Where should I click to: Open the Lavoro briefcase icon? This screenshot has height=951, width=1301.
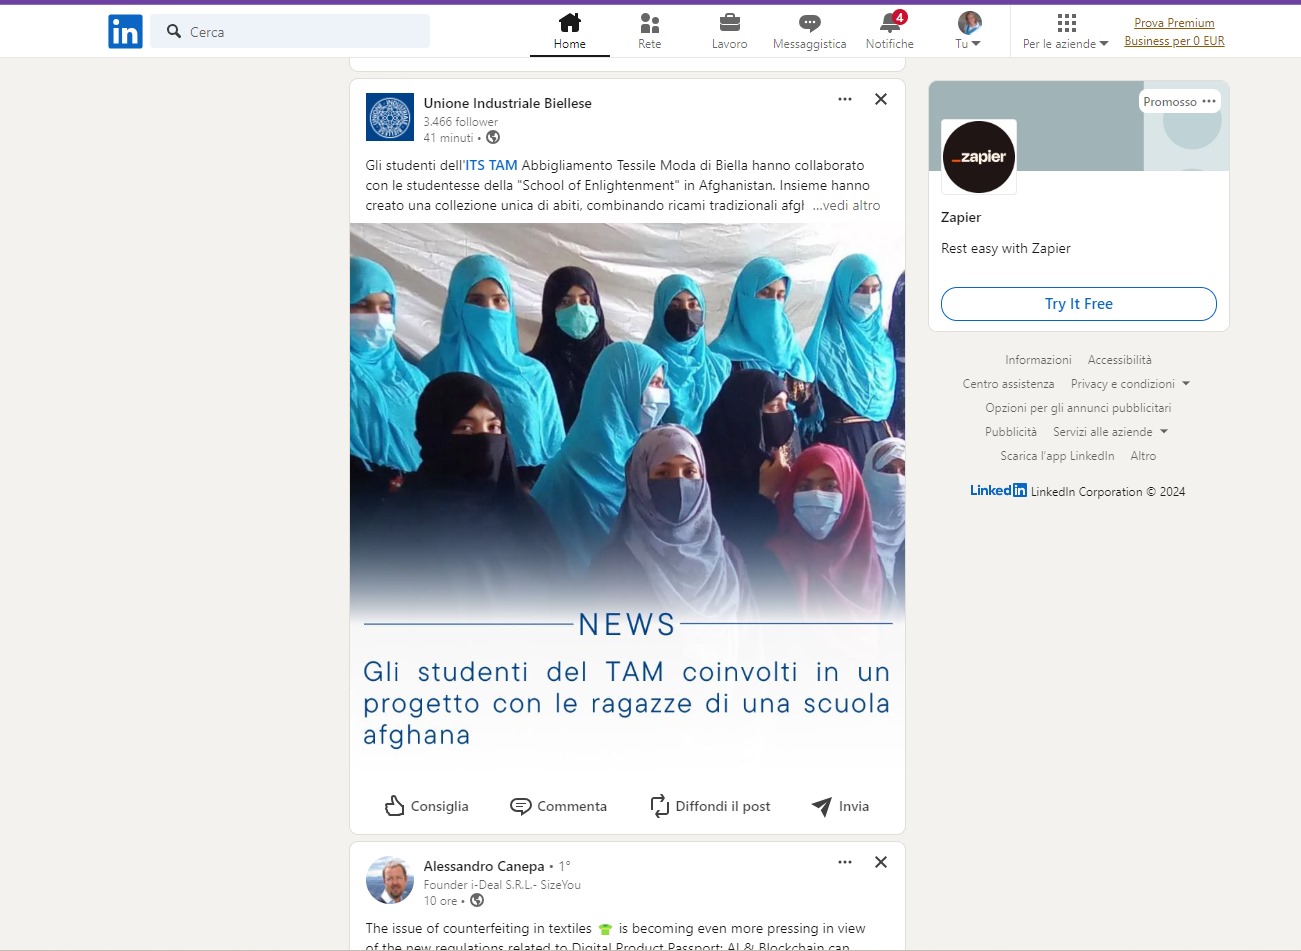tap(730, 23)
